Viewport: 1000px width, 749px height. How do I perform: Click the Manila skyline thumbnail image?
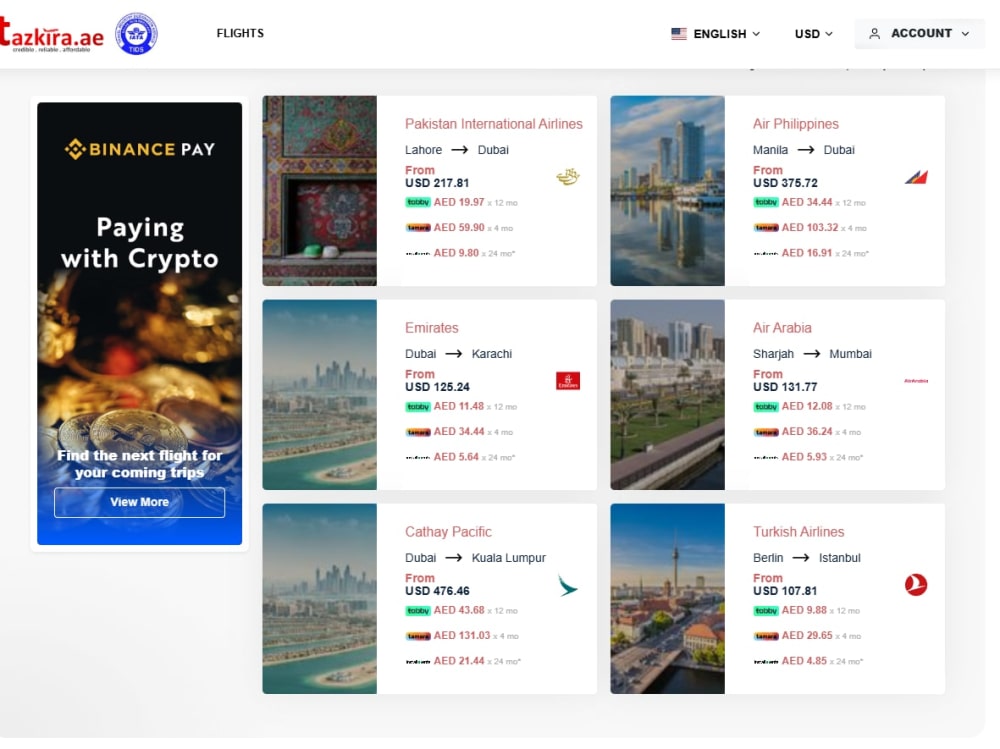668,191
